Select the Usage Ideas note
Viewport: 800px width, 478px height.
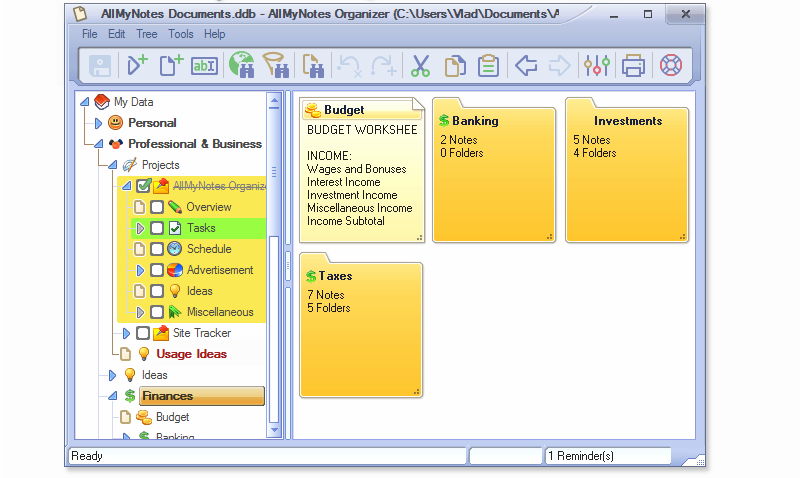pyautogui.click(x=191, y=354)
